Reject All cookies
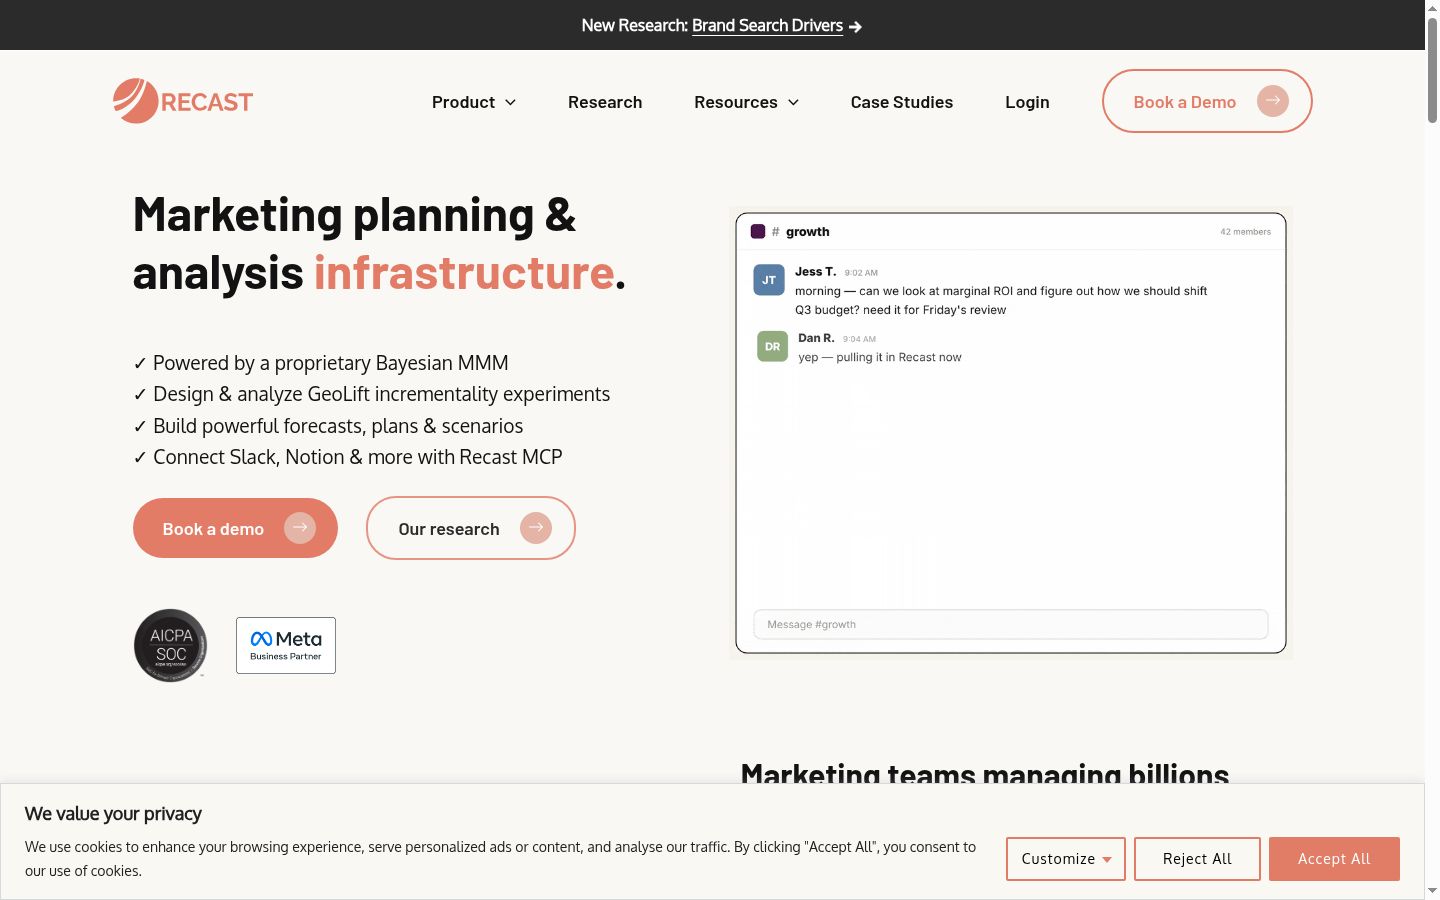This screenshot has height=900, width=1440. [1197, 859]
